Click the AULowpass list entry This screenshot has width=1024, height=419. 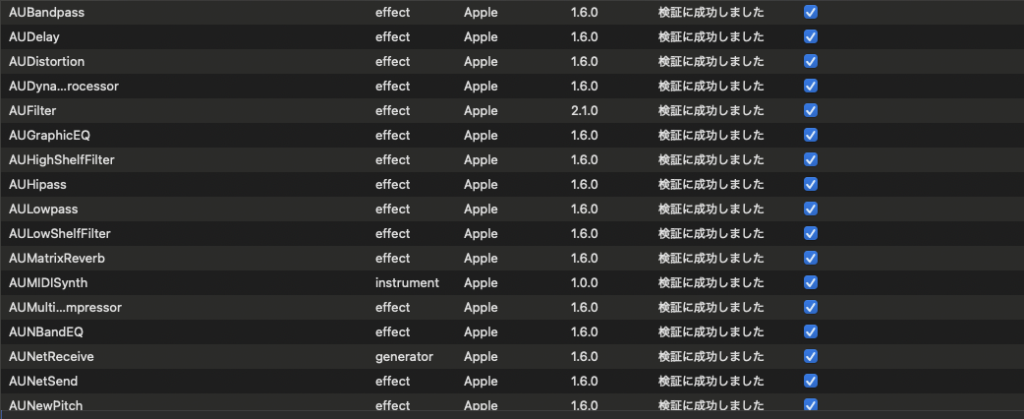click(43, 209)
